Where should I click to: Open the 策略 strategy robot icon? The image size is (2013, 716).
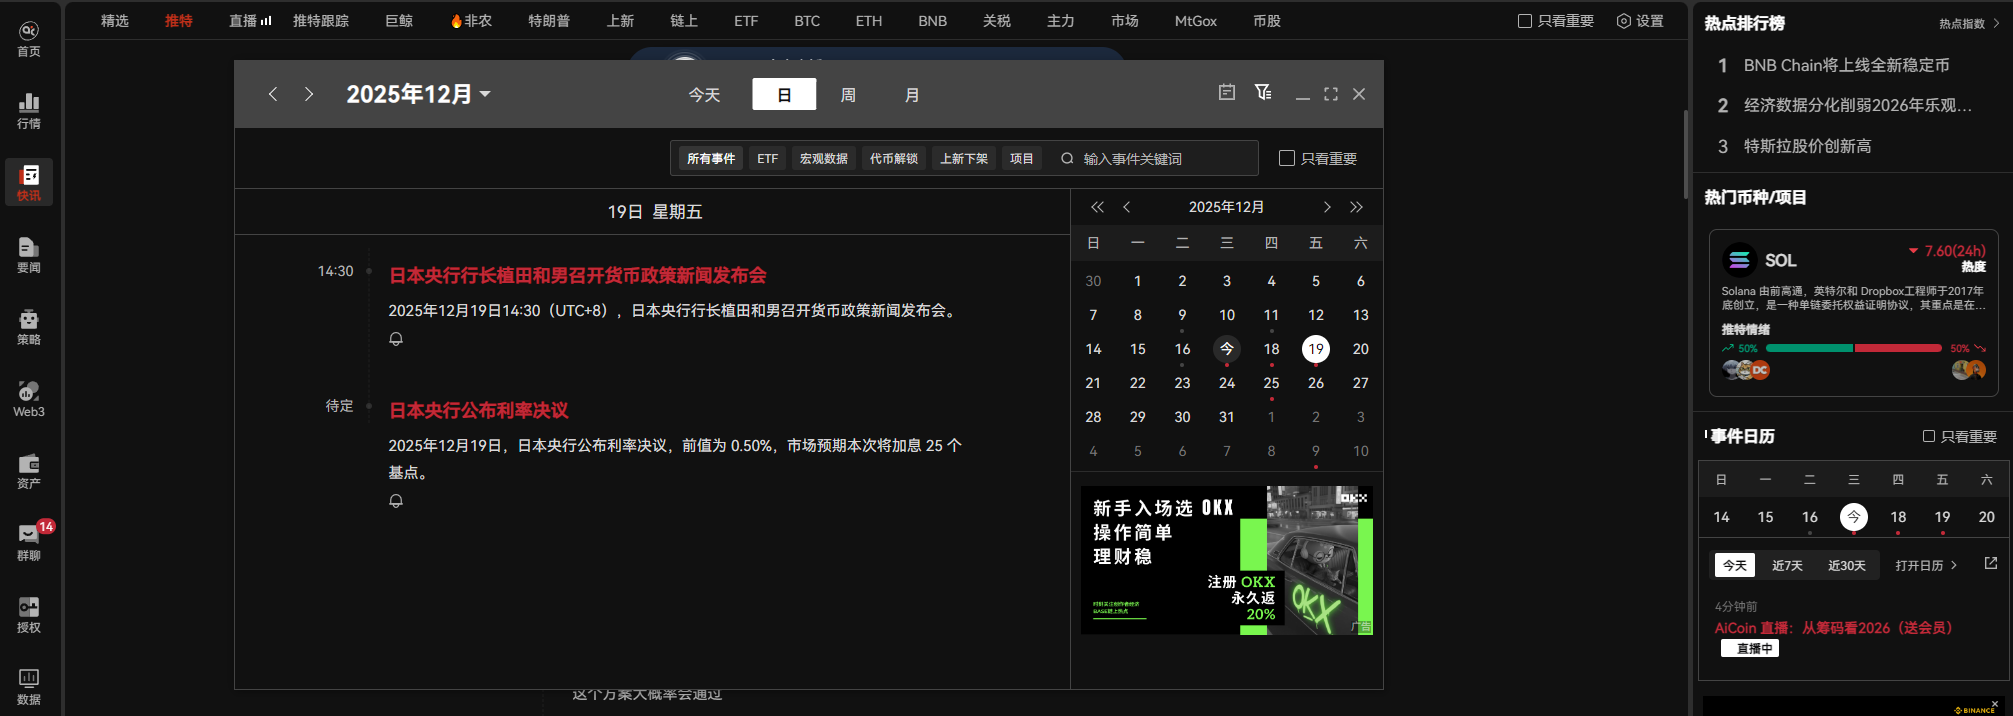(x=29, y=327)
